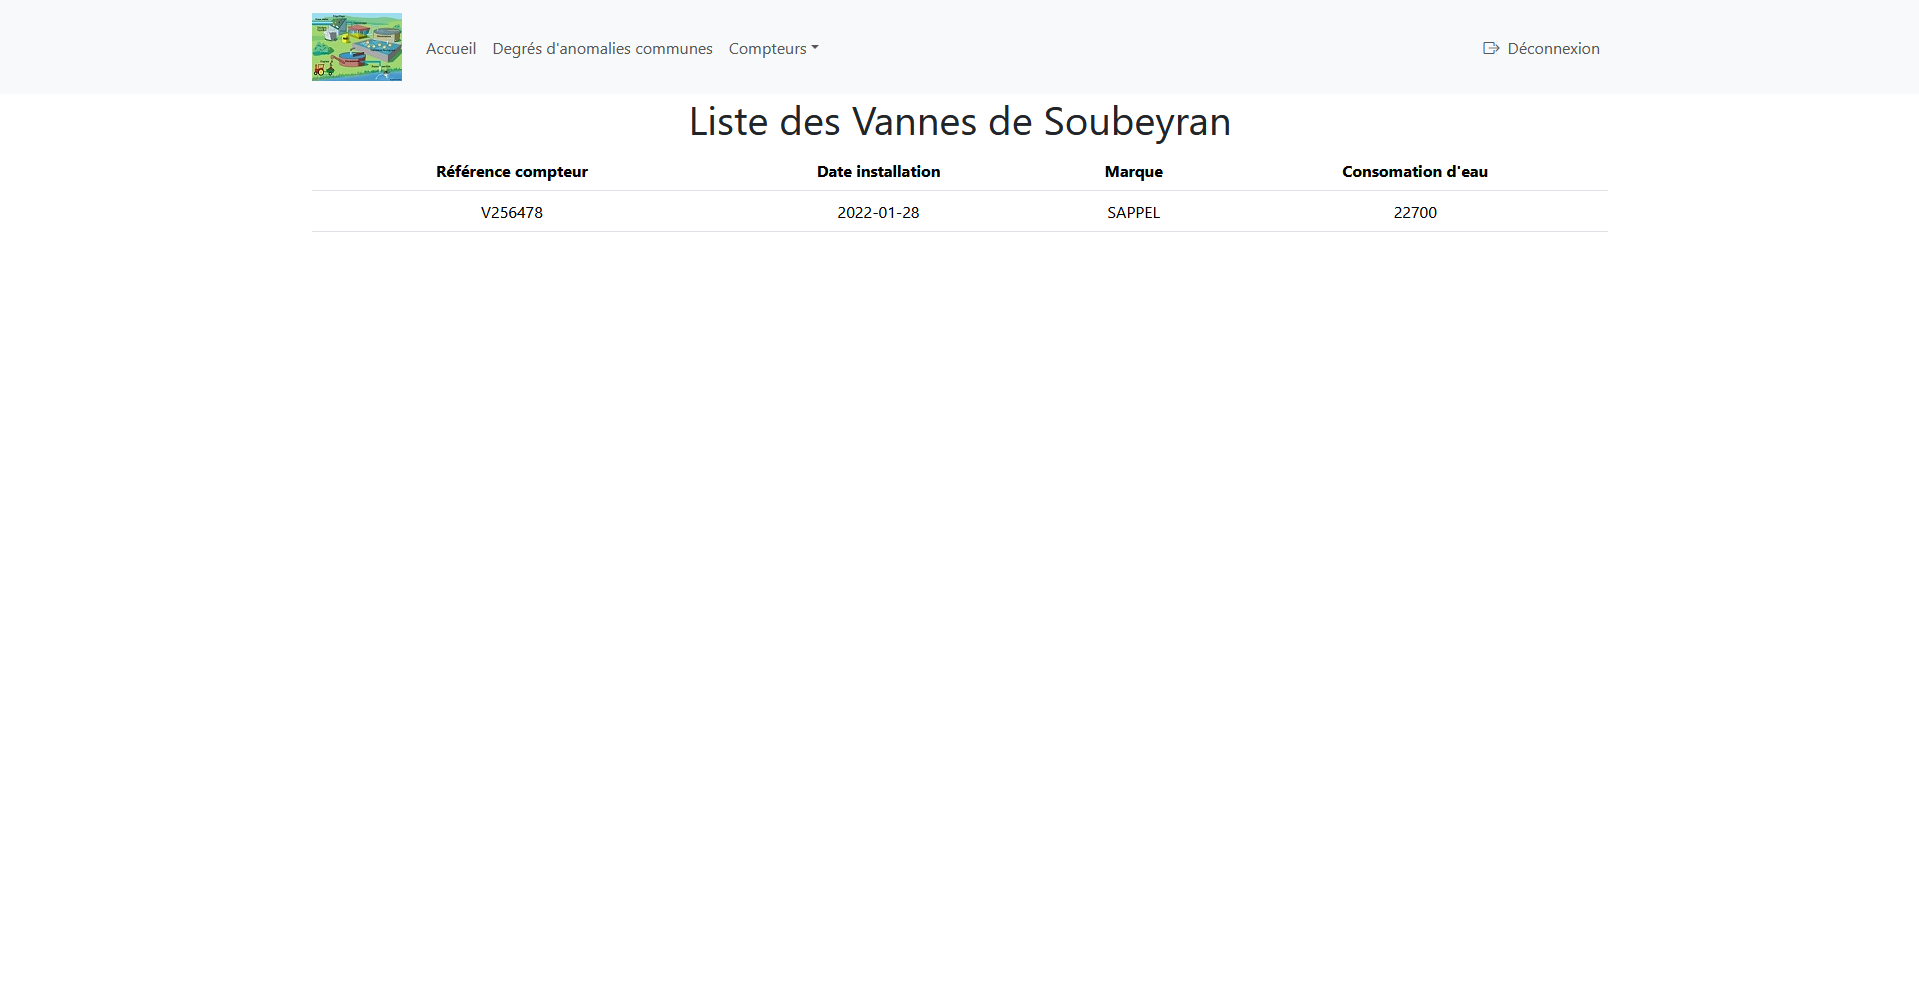Select the SAPPEL brand cell
1919x994 pixels.
pos(1133,212)
